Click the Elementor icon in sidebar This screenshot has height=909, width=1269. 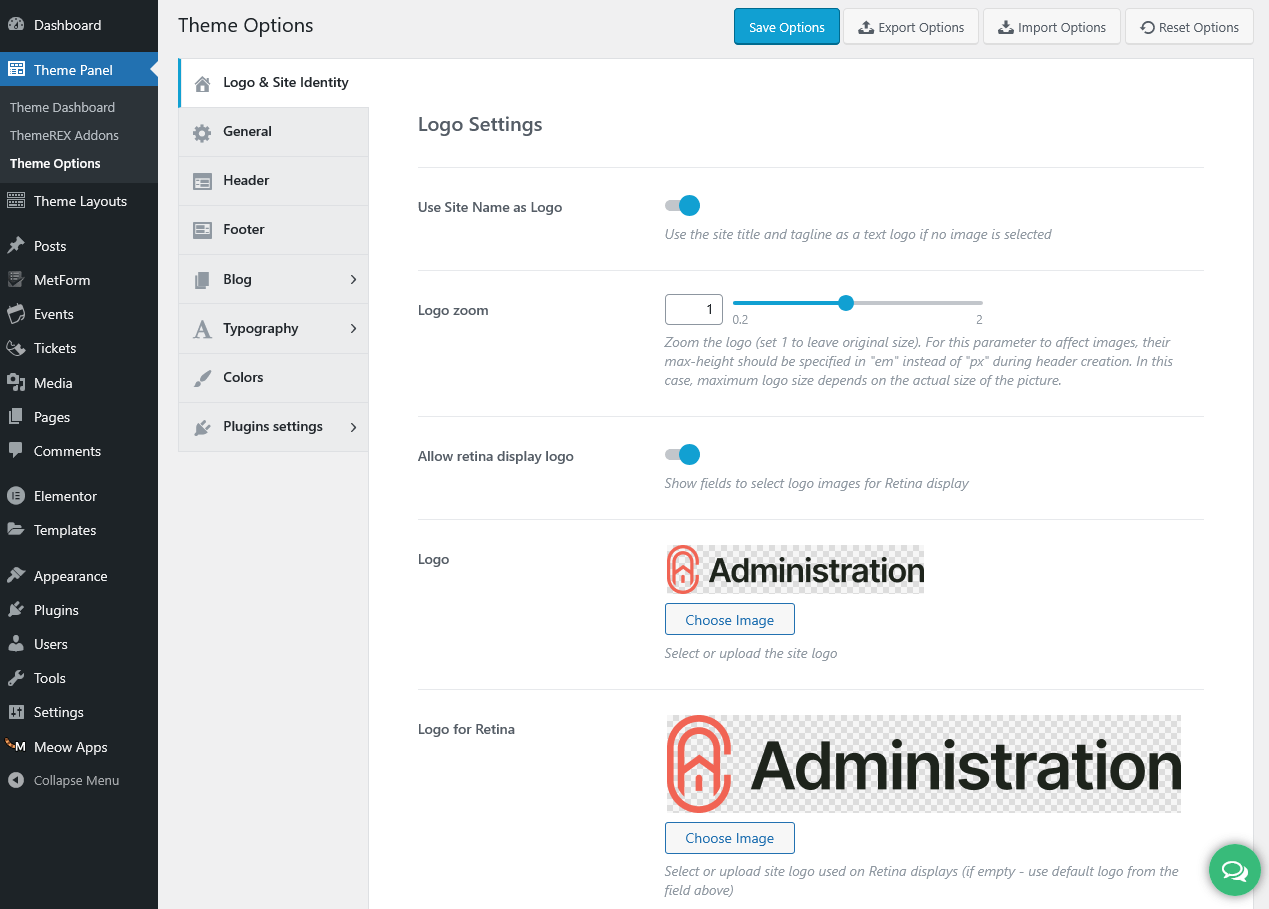(15, 496)
